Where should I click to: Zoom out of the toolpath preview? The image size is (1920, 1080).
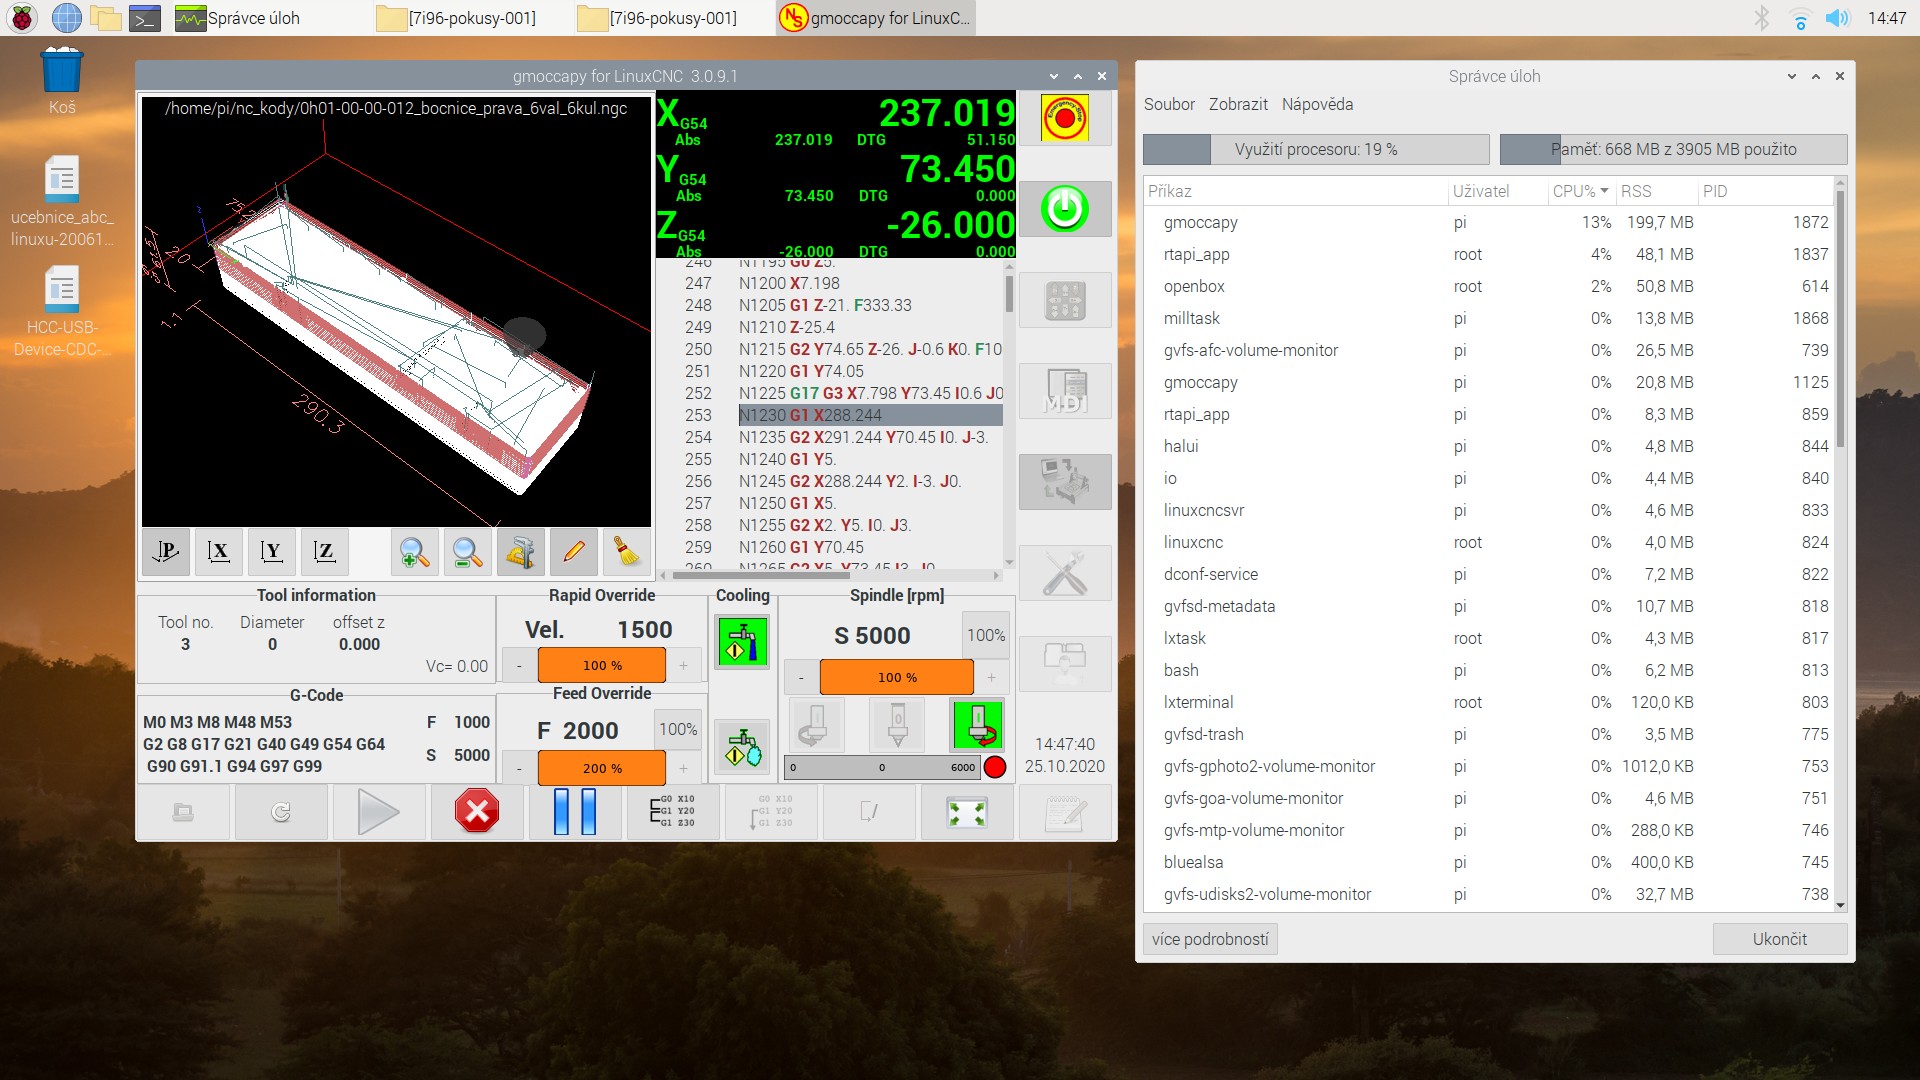coord(467,552)
